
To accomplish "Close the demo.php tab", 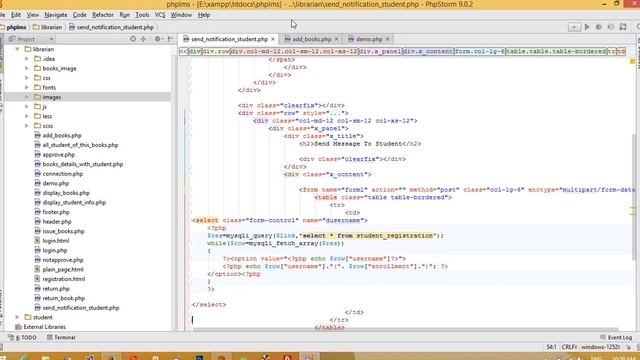I will 387,39.
